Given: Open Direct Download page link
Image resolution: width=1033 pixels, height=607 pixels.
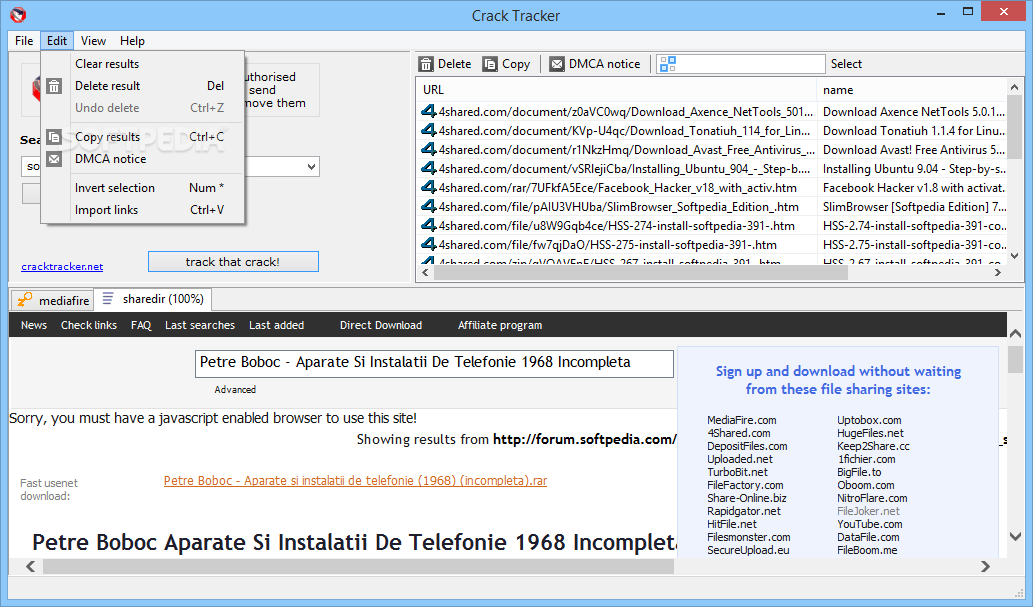Looking at the screenshot, I should pyautogui.click(x=381, y=325).
